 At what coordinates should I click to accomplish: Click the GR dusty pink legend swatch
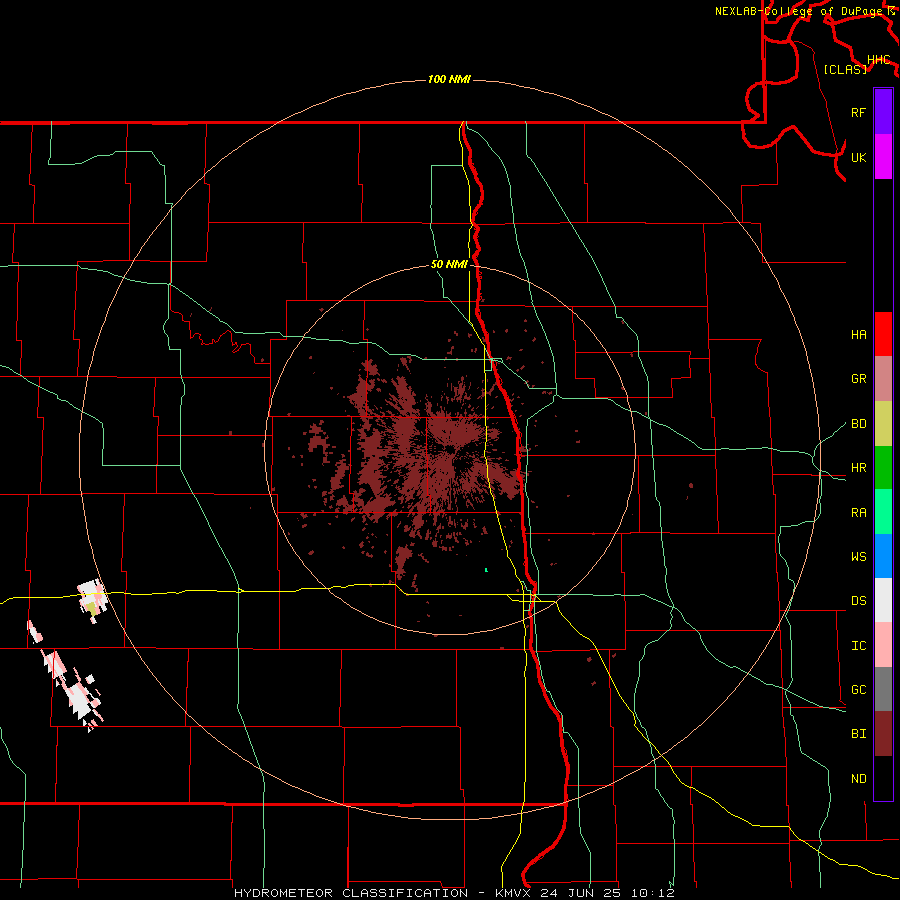(x=883, y=378)
